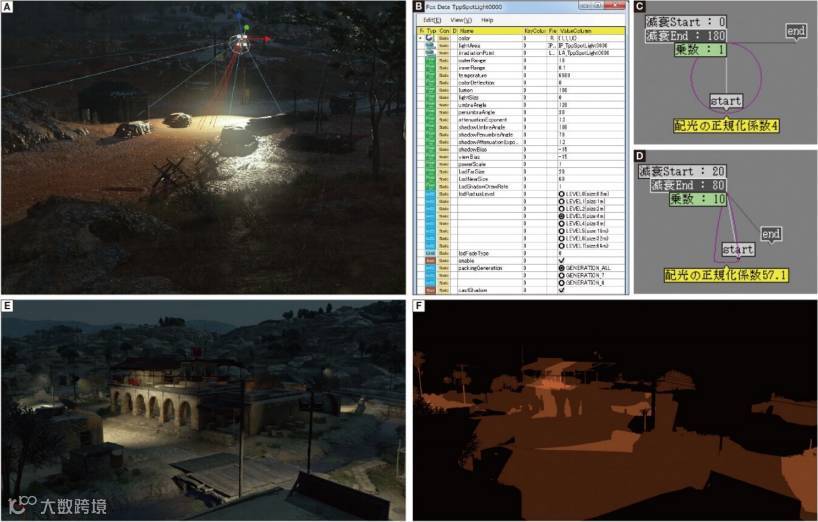This screenshot has height=522, width=818.
Task: Click the blue type badge on the lodRadiusLevel row
Action: [430, 193]
